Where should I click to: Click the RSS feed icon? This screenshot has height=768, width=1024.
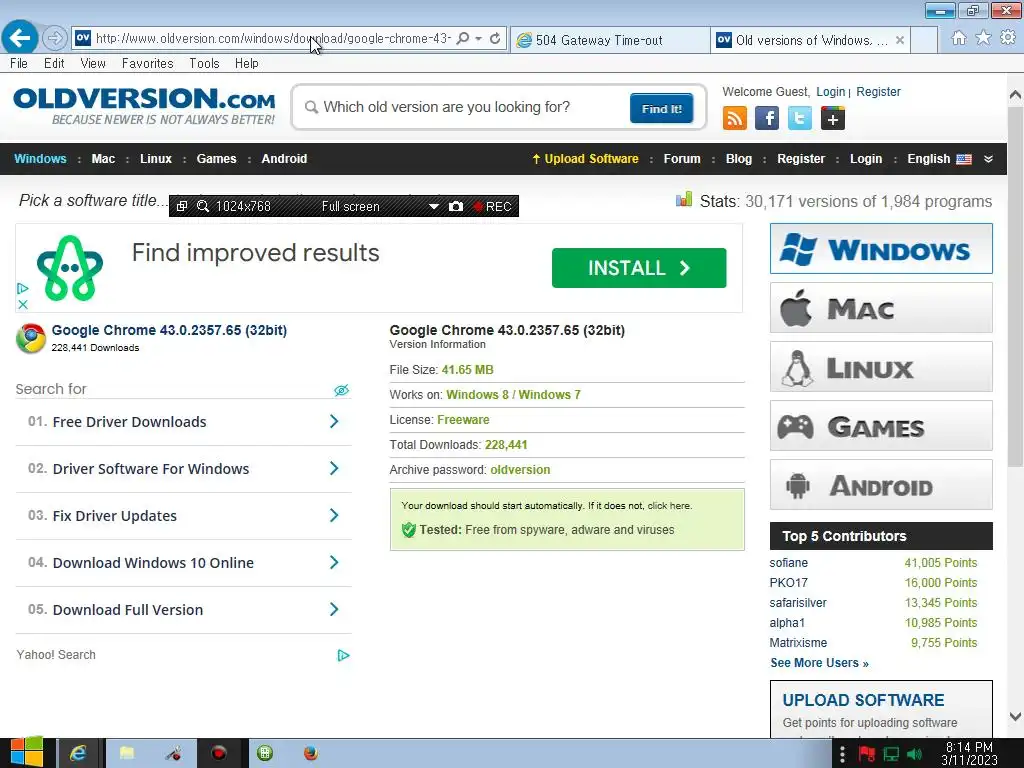(735, 118)
